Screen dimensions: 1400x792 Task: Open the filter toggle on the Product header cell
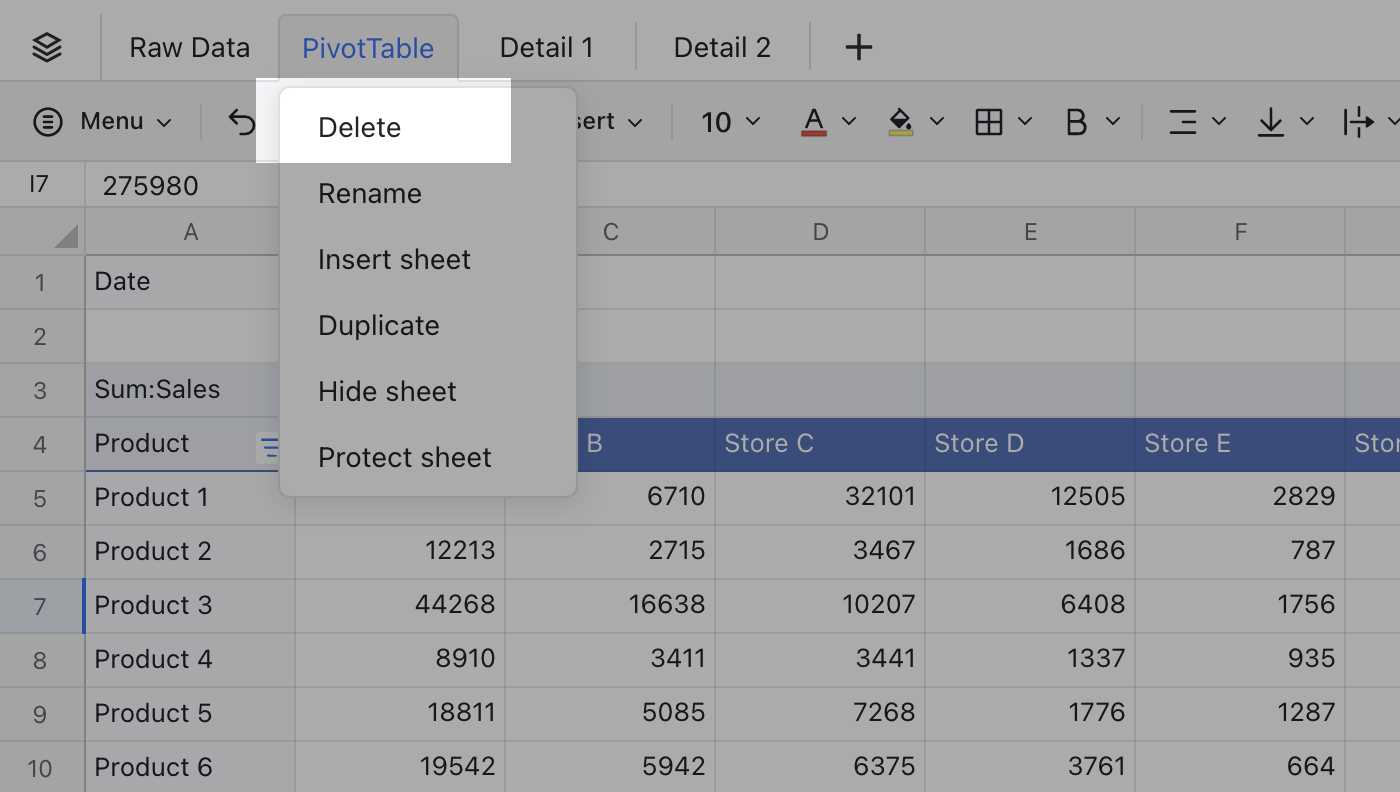coord(270,448)
